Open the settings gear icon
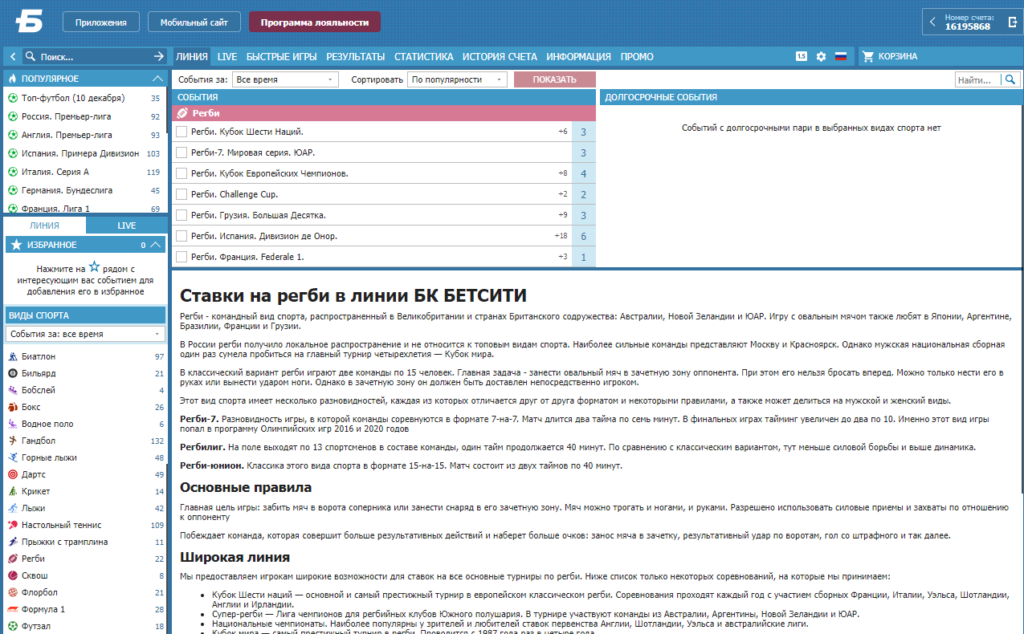This screenshot has width=1024, height=634. click(821, 57)
